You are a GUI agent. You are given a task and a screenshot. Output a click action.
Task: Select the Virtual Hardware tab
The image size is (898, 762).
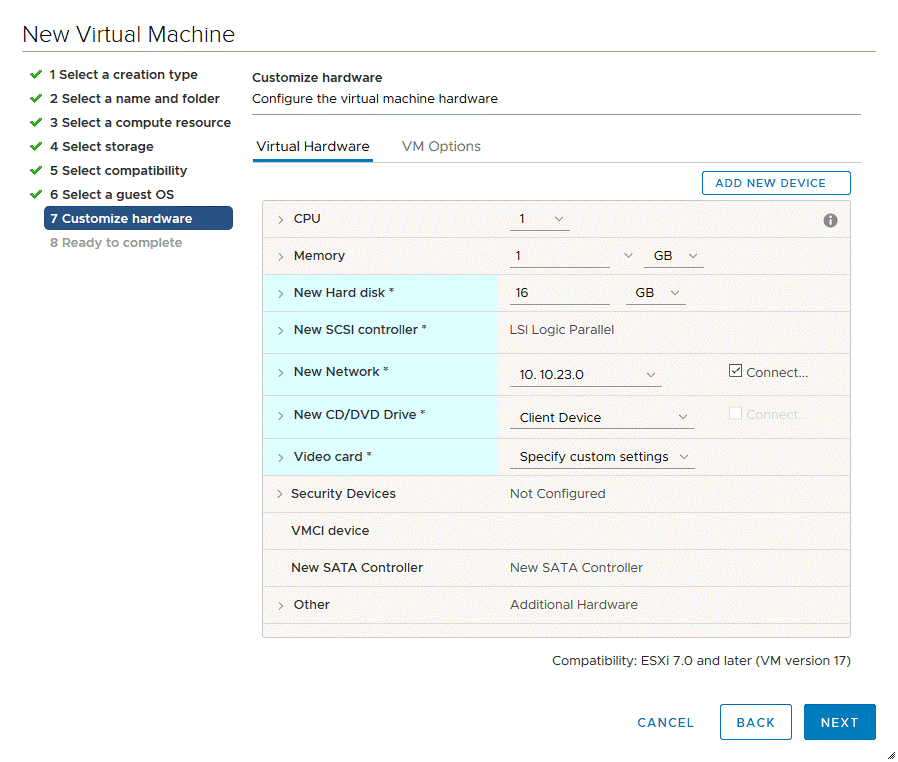click(313, 147)
